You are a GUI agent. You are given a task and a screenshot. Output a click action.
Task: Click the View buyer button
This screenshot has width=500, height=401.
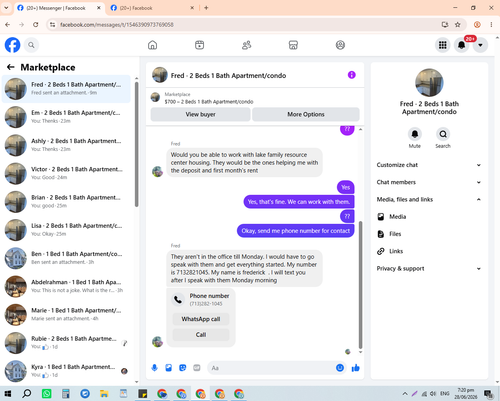coord(200,114)
